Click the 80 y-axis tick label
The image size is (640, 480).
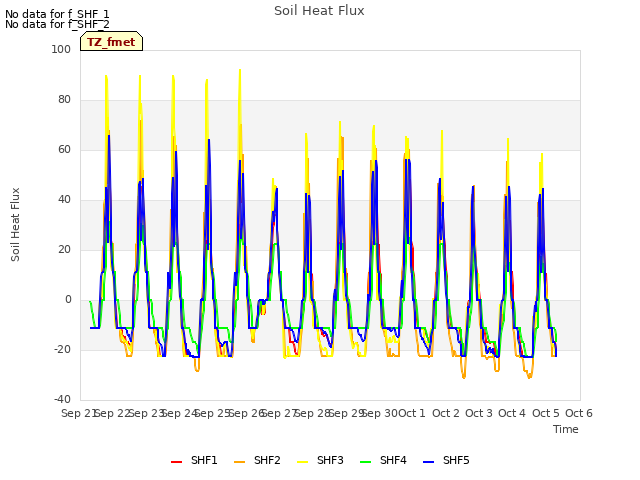pos(64,100)
